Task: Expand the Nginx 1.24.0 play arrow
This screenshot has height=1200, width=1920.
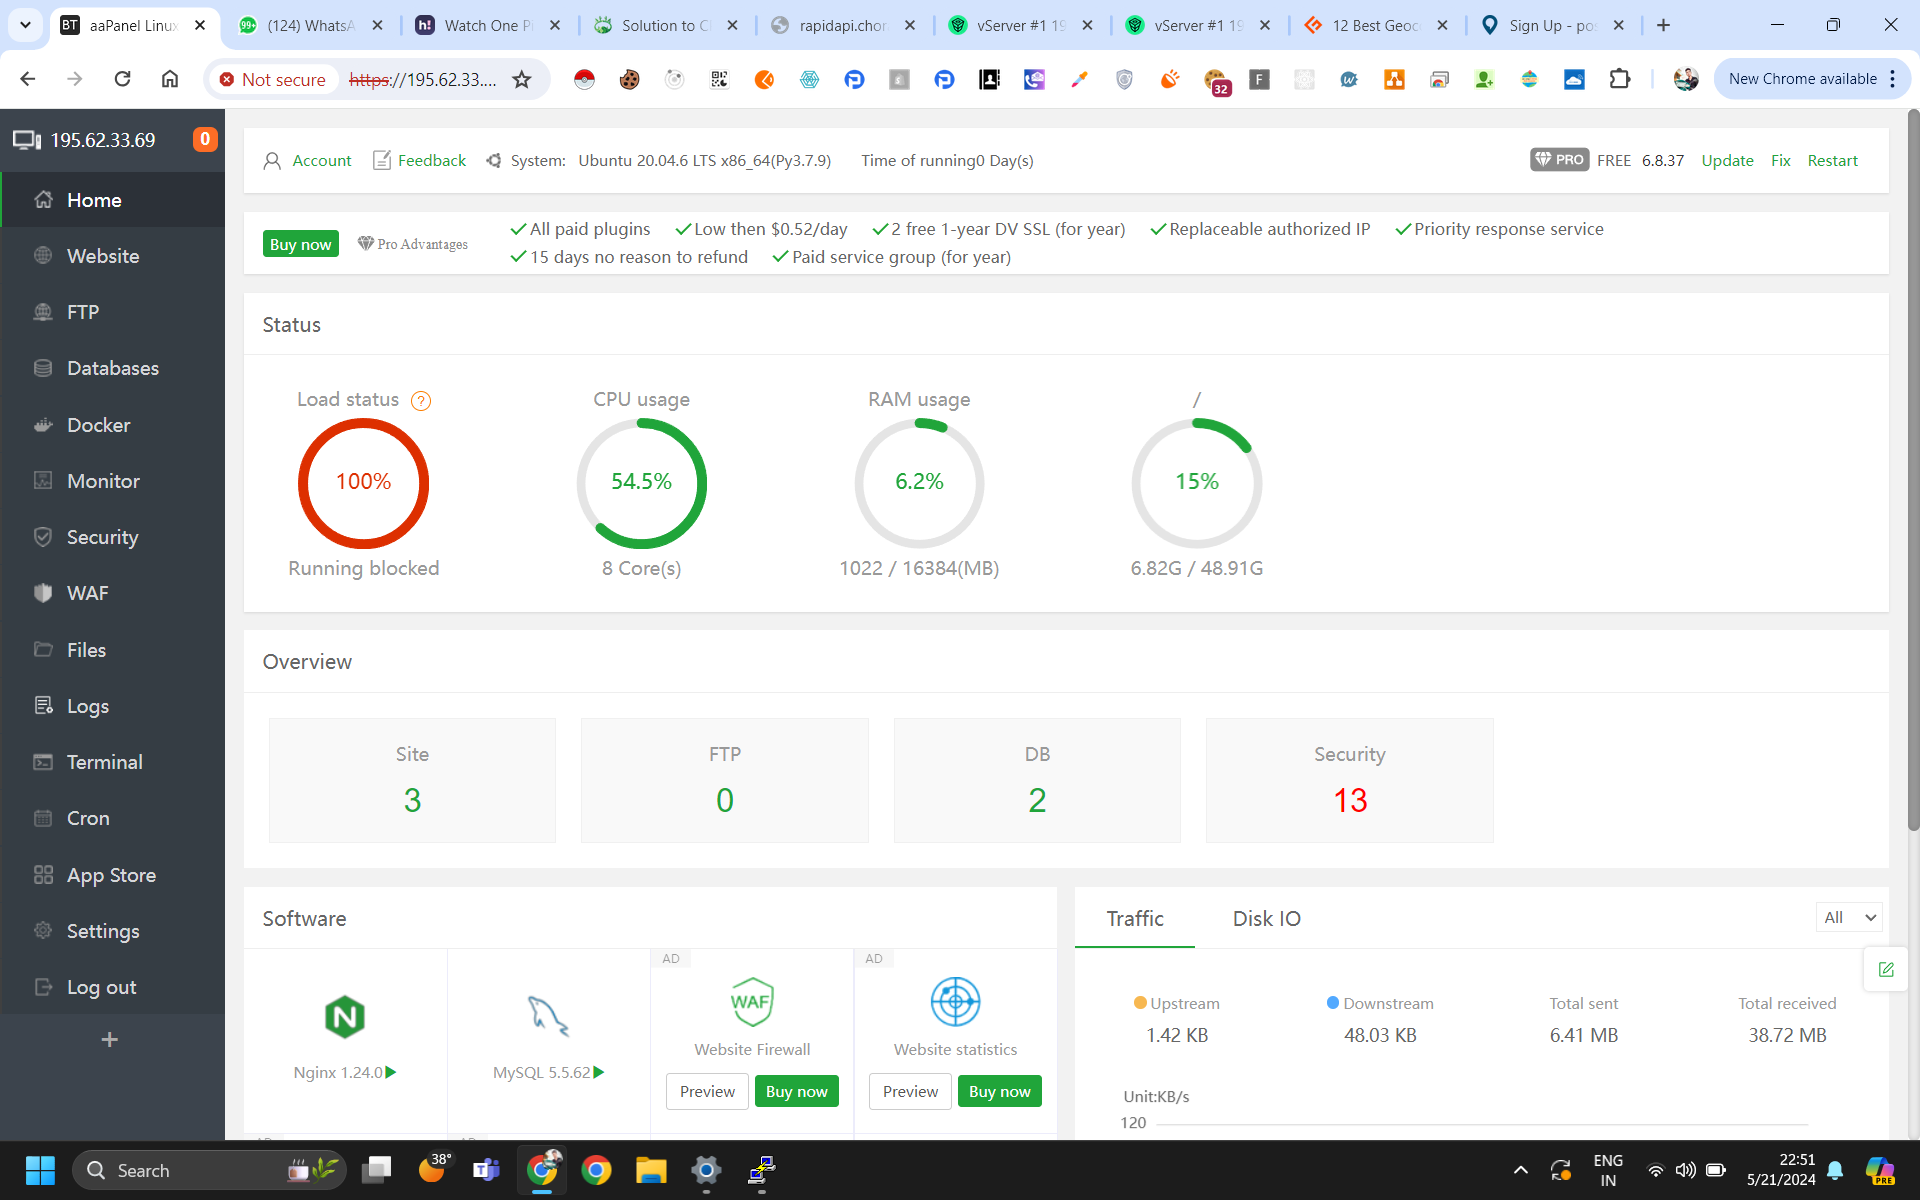Action: (x=392, y=1072)
